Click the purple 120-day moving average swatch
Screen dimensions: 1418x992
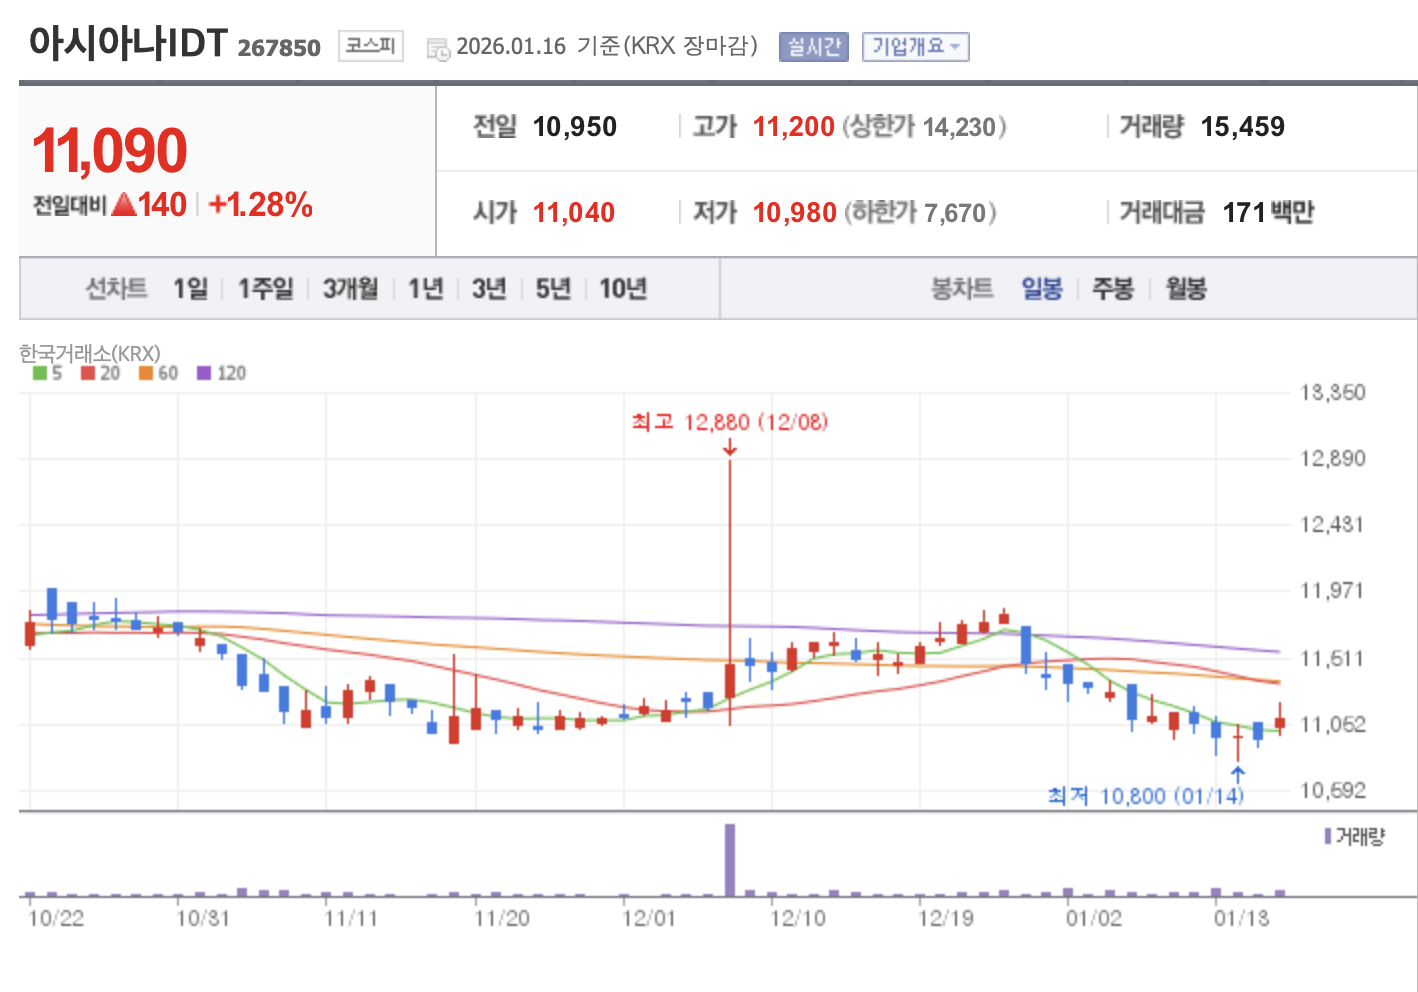coord(204,373)
